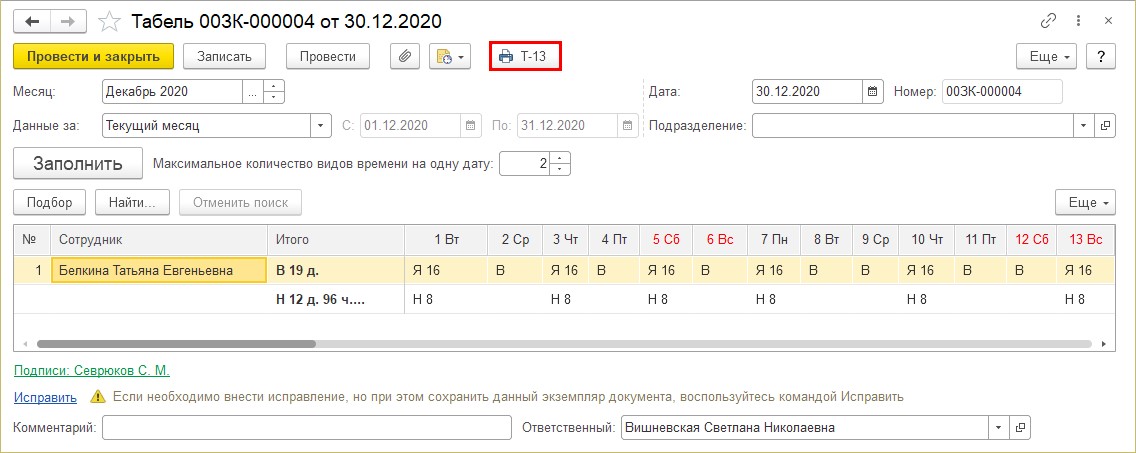The image size is (1136, 453).
Task: Click into the Комментарий input field
Action: pyautogui.click(x=306, y=428)
